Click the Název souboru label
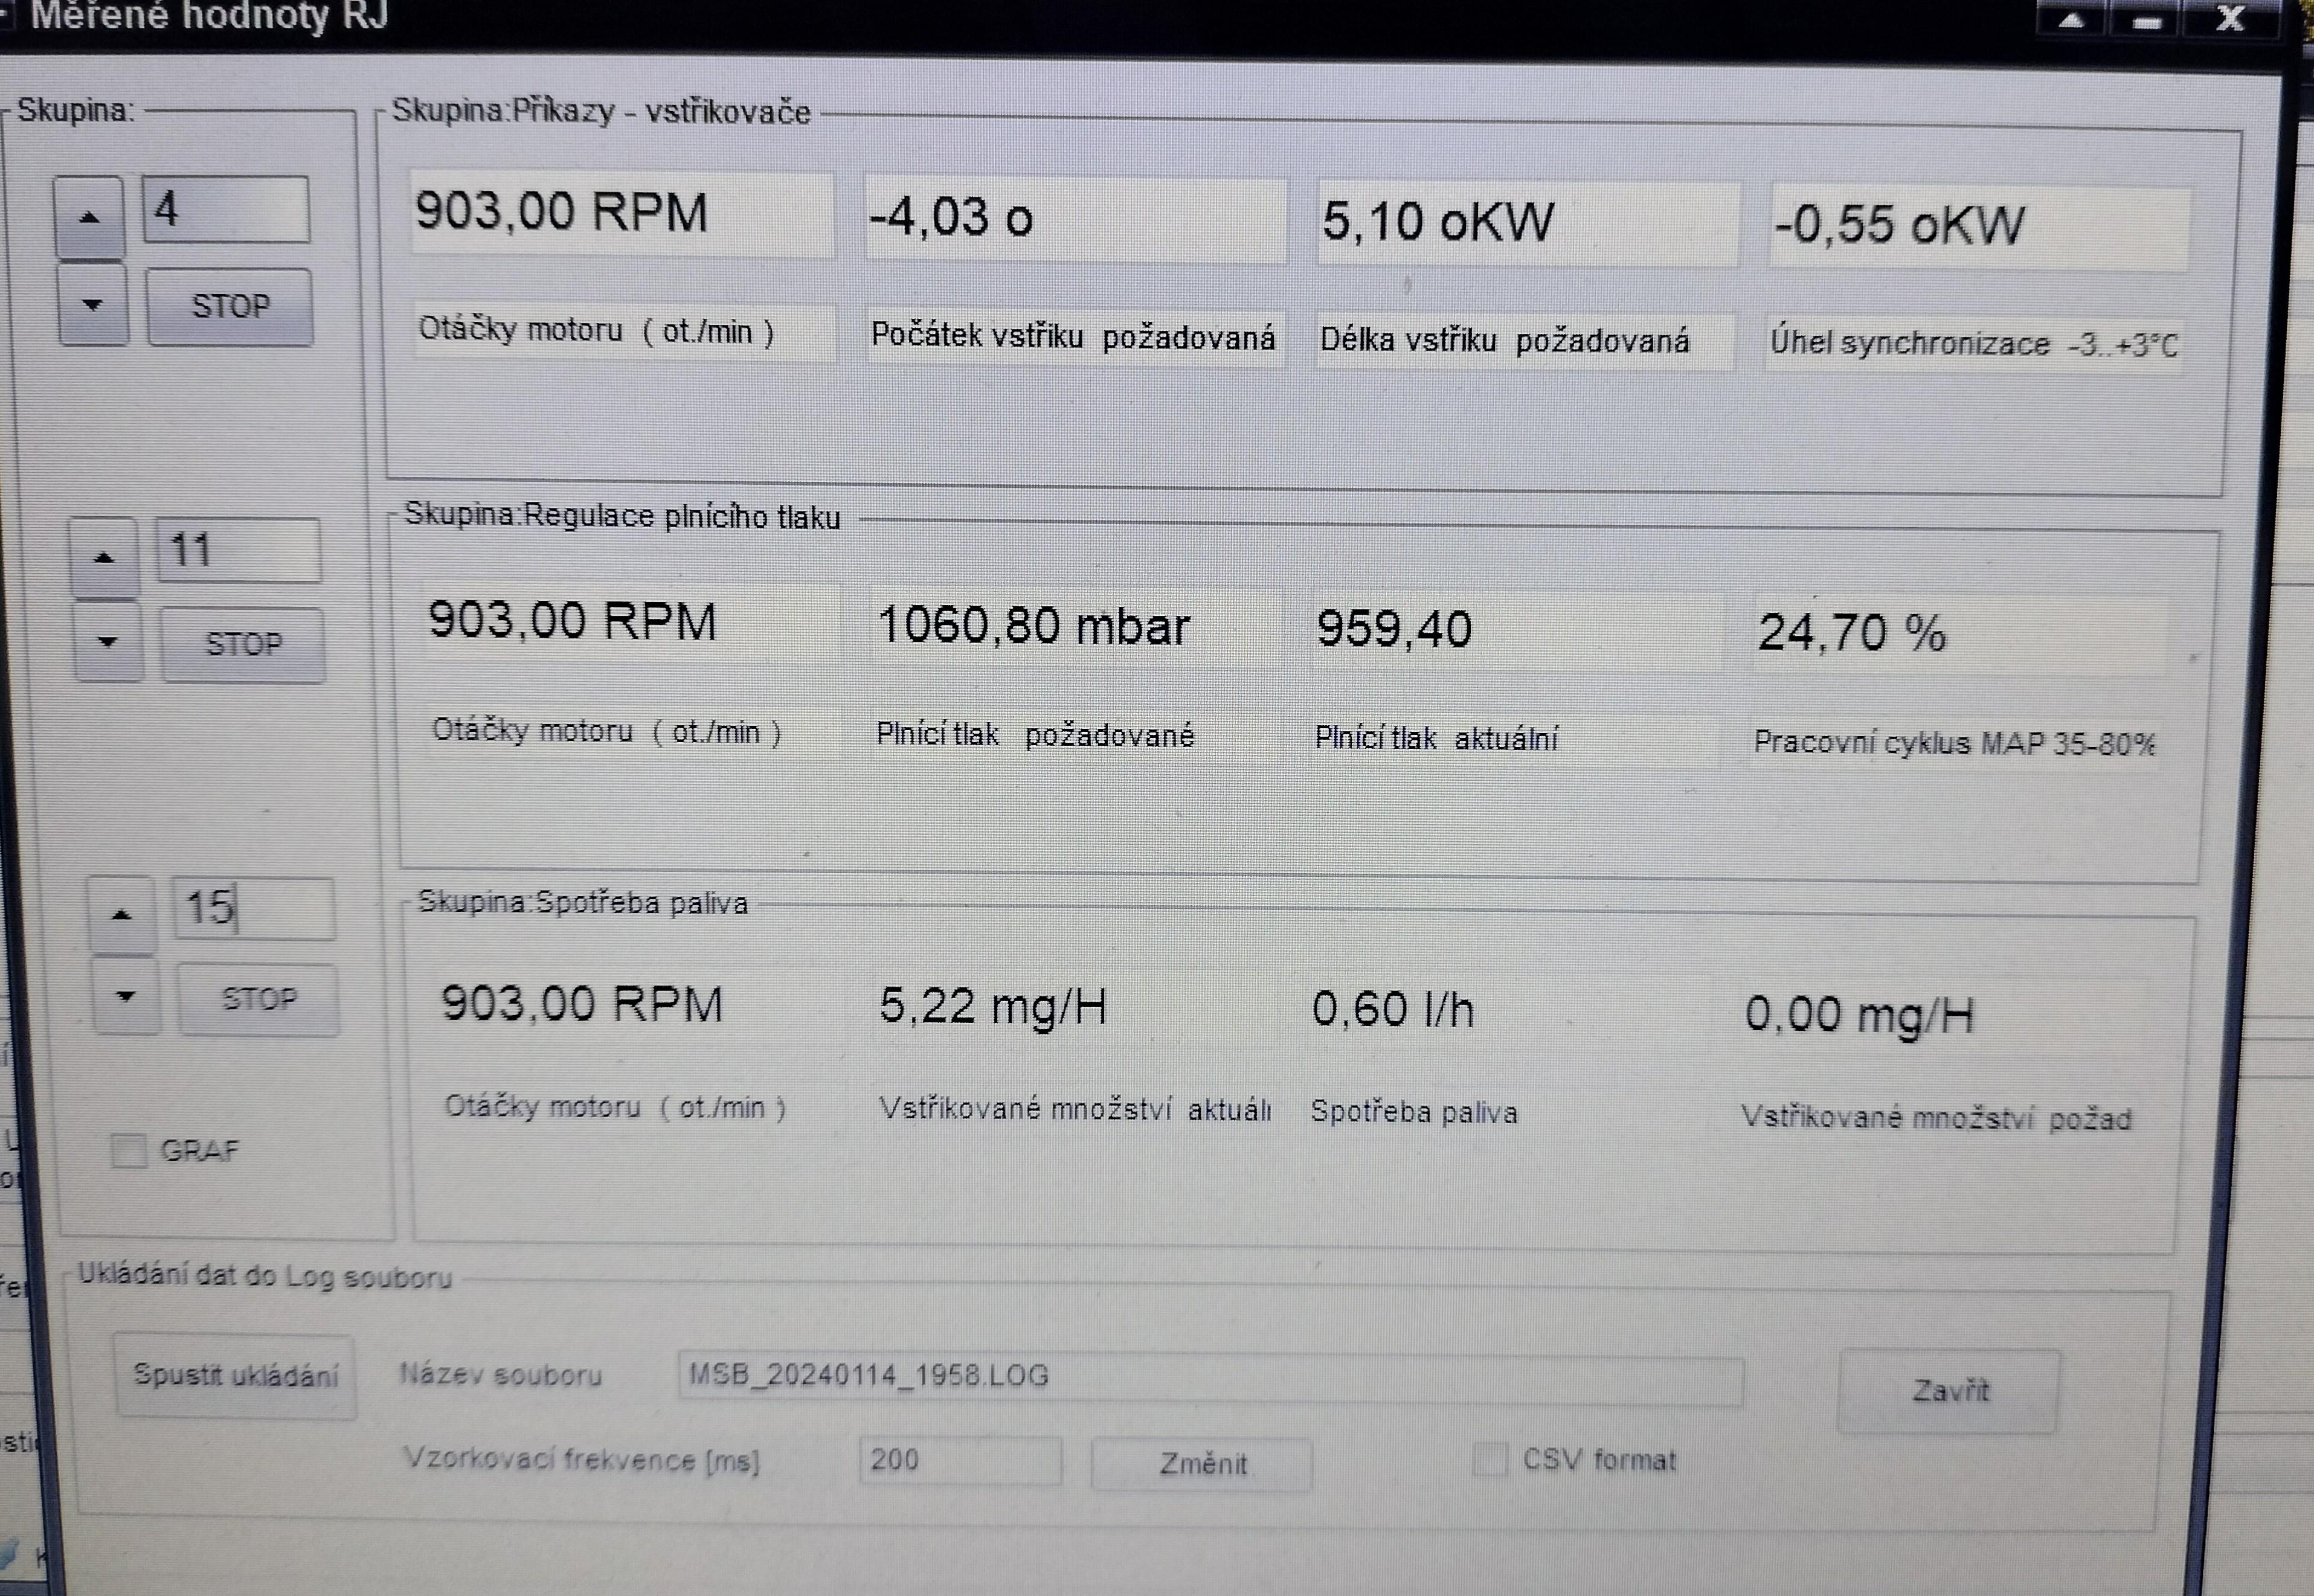 [501, 1375]
